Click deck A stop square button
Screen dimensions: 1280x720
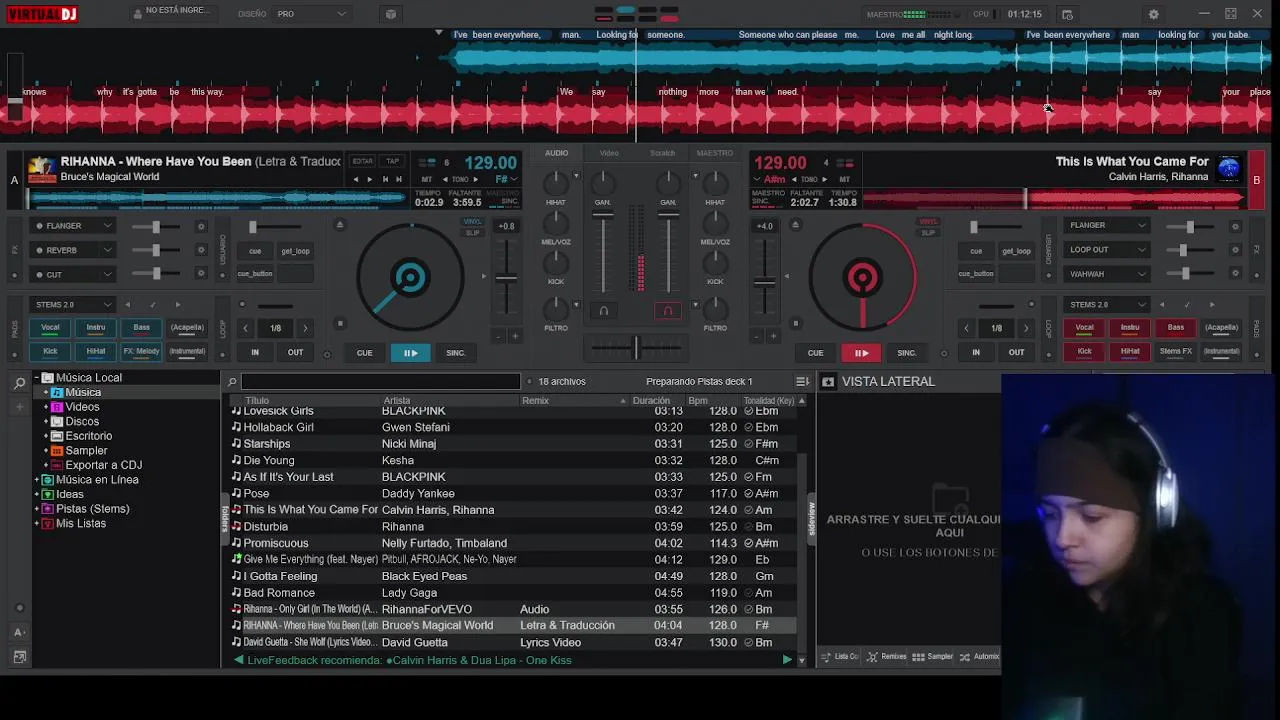[x=340, y=323]
